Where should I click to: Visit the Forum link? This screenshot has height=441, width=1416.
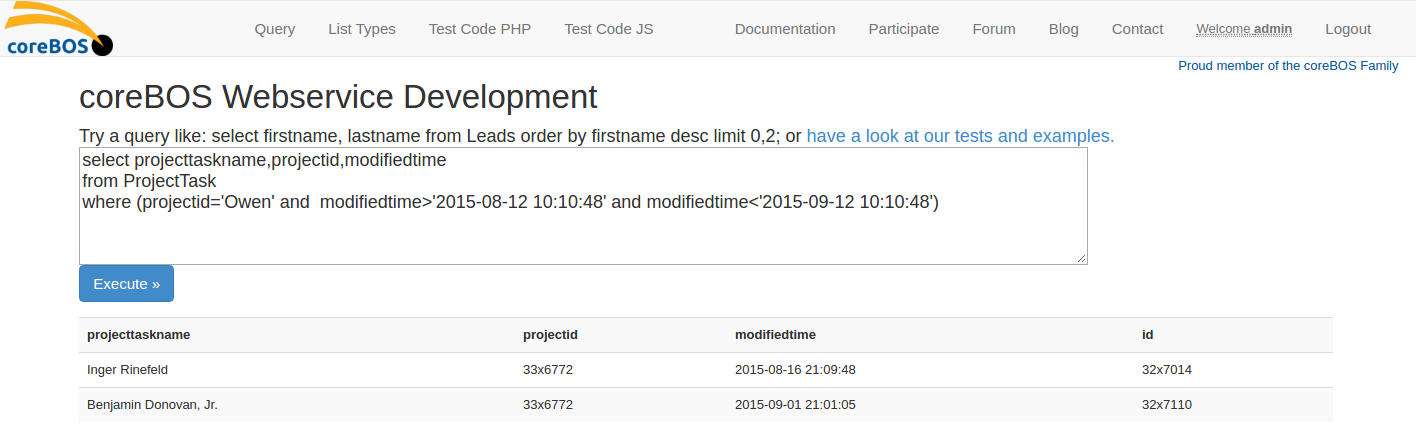(994, 29)
